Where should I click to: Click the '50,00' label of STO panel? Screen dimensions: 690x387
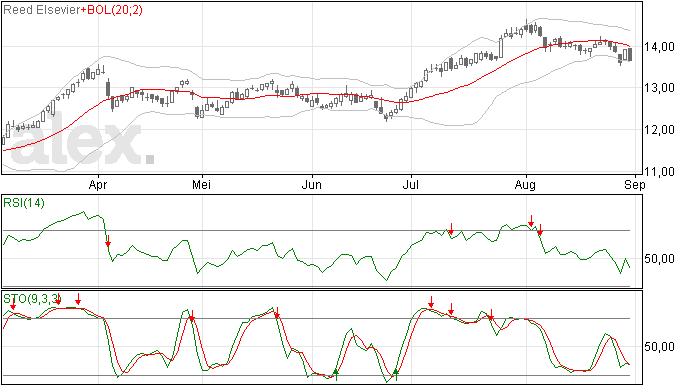[659, 347]
